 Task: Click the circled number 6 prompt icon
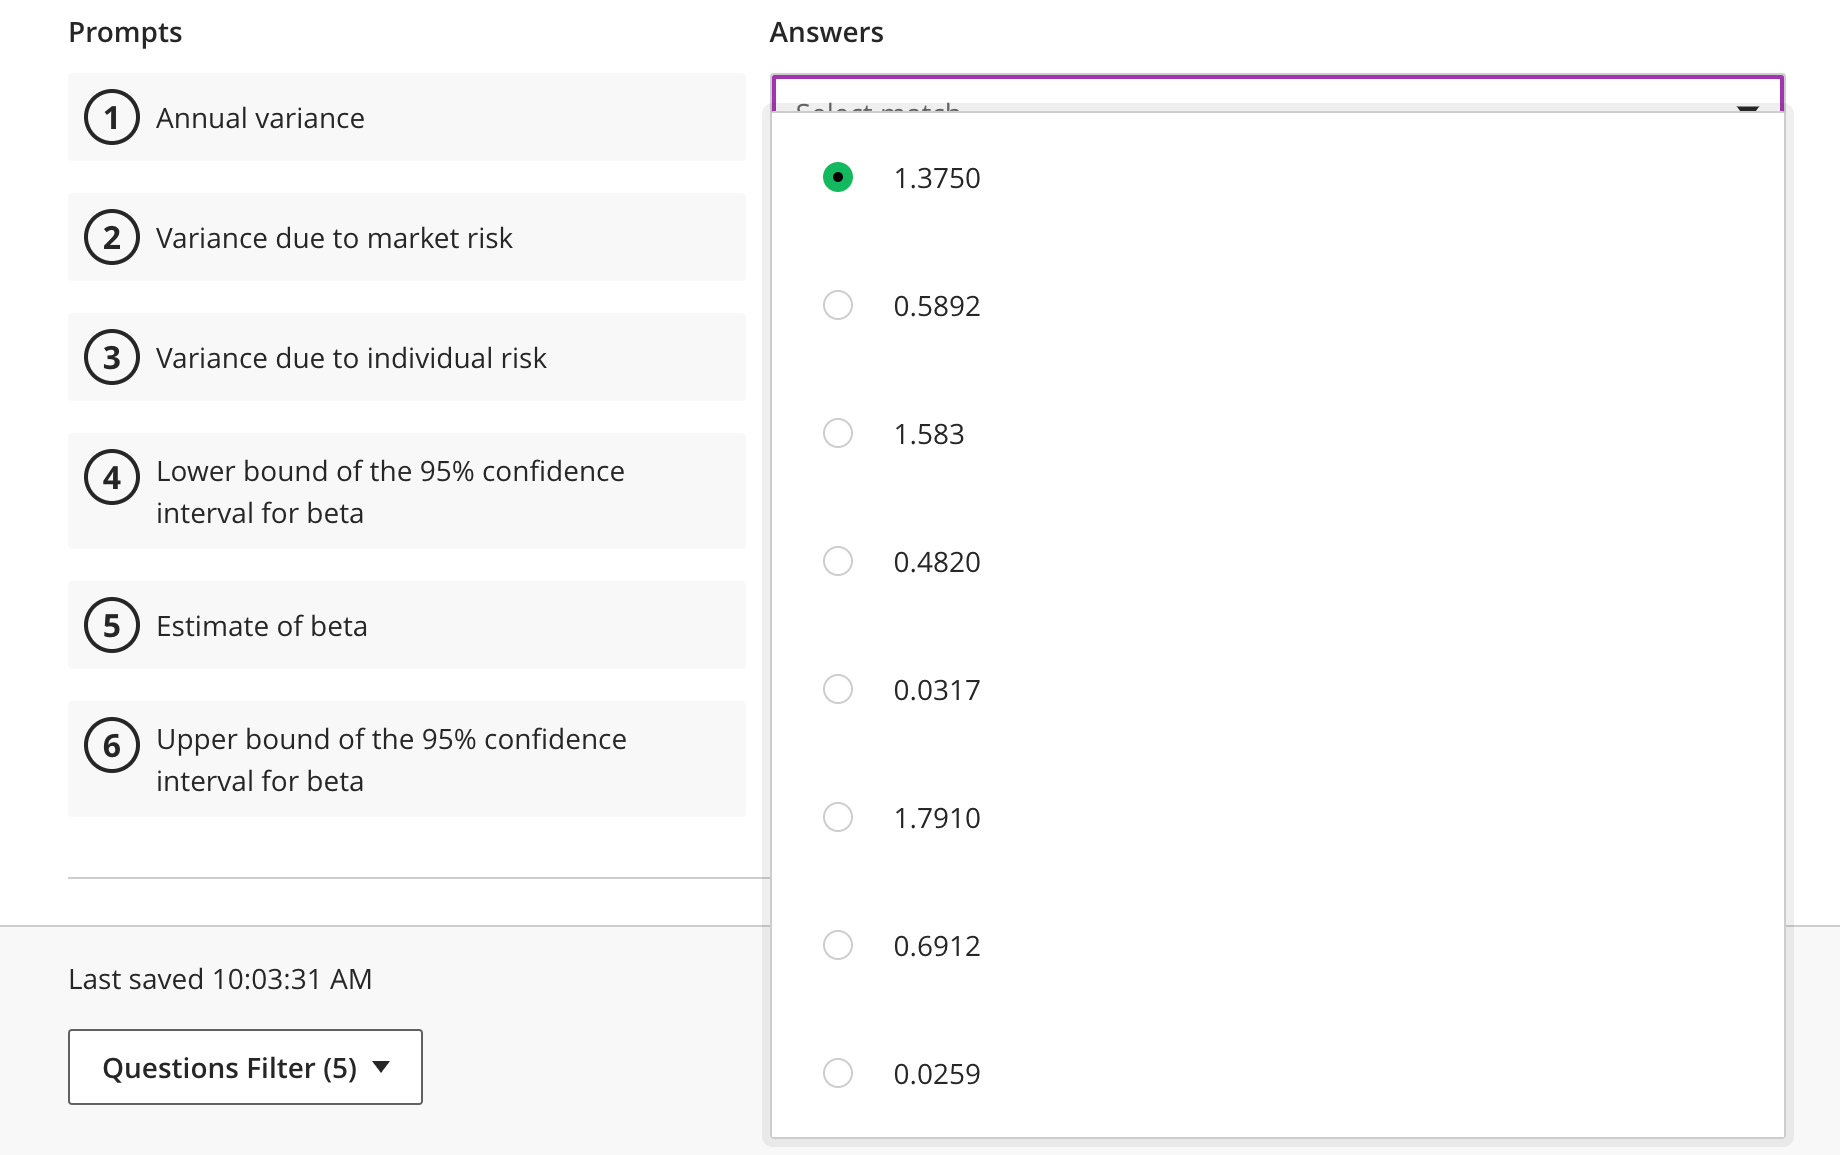pyautogui.click(x=112, y=746)
